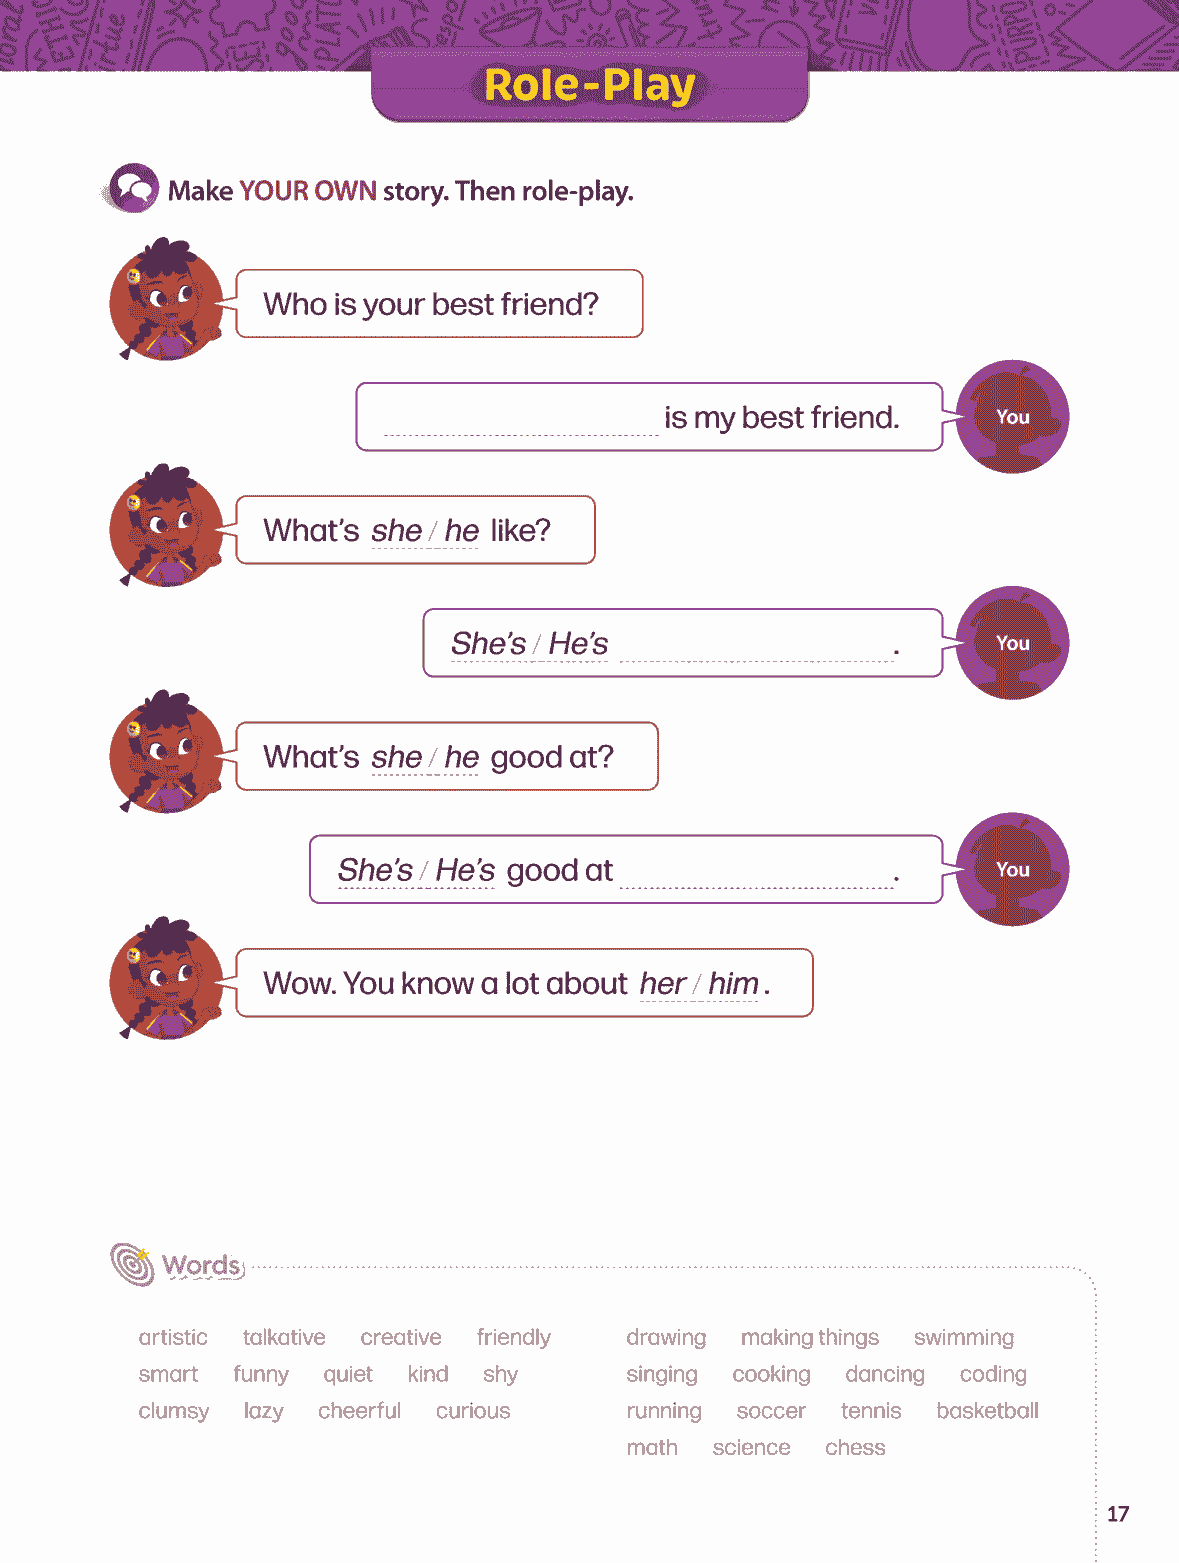Click the girl avatar beside "Who is your best friend?"

166,301
